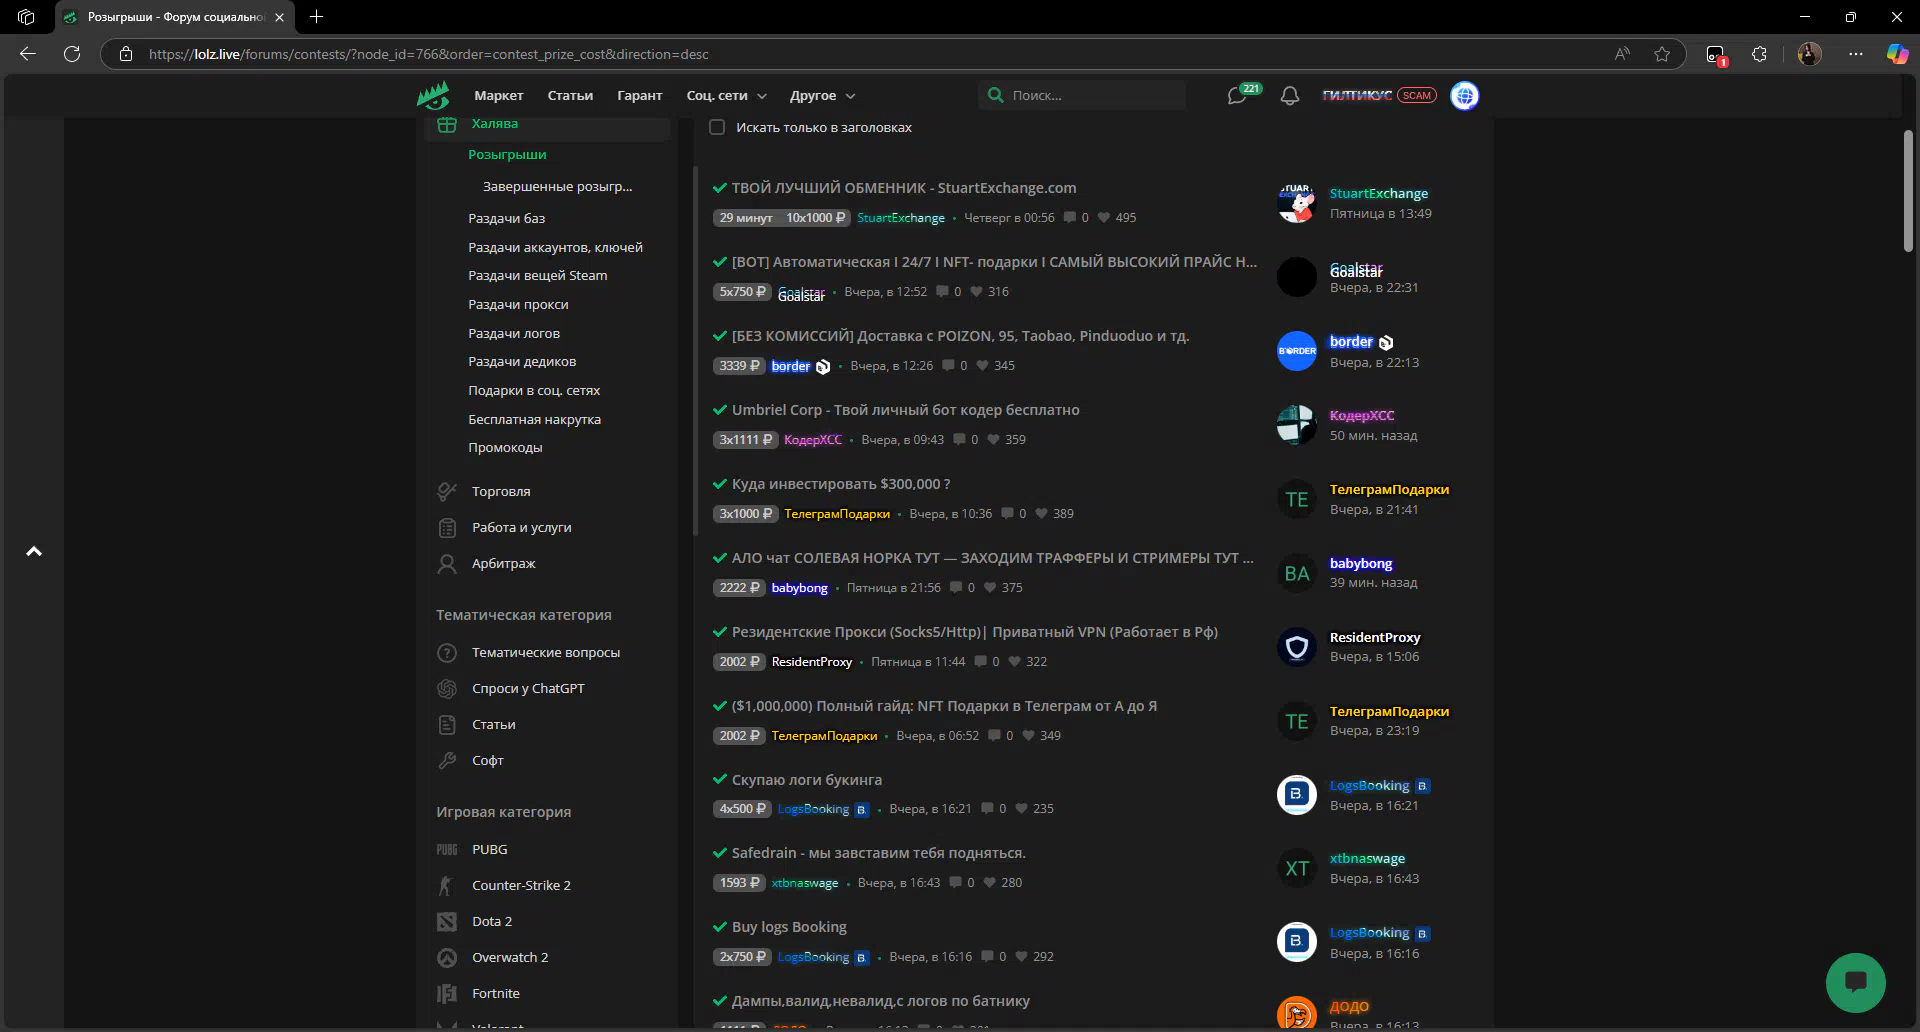Open Бесплатная накрутка sidebar section
The width and height of the screenshot is (1920, 1032).
[534, 420]
